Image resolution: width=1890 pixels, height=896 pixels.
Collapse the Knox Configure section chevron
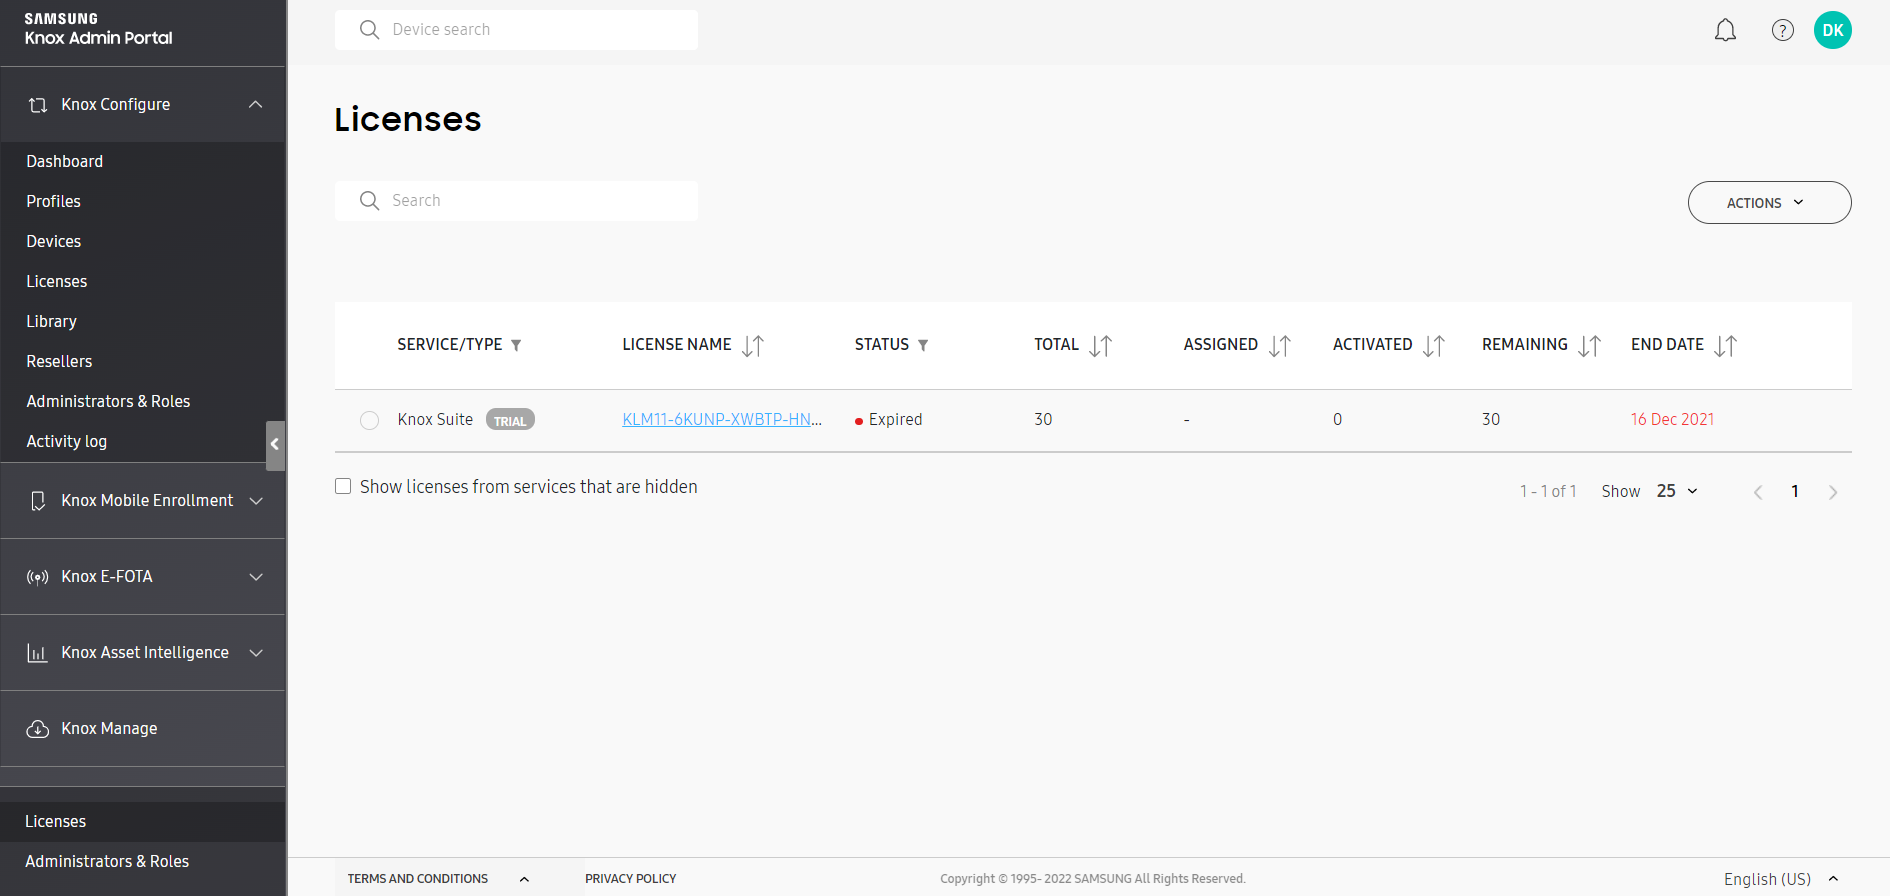pos(256,105)
